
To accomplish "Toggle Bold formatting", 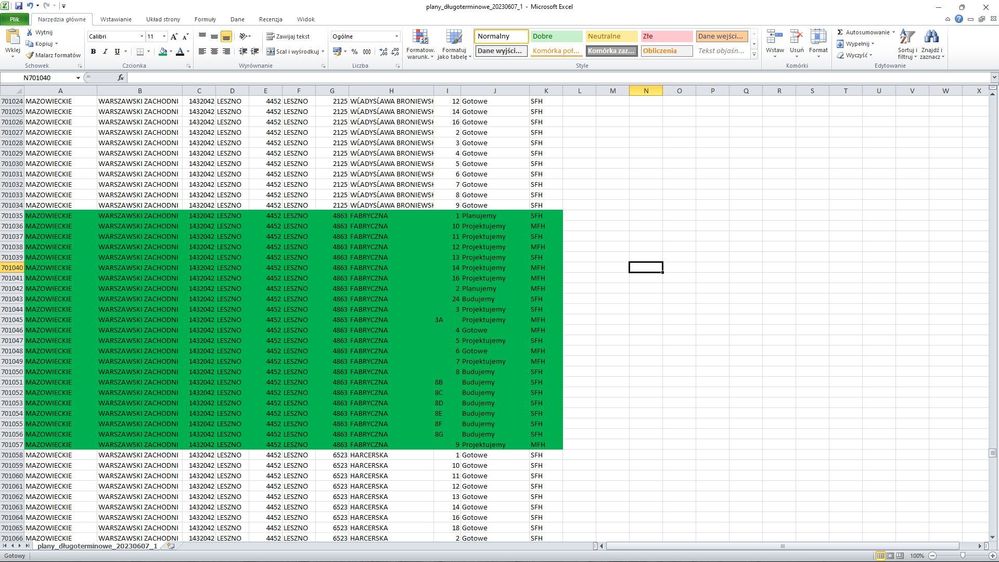I will point(93,52).
